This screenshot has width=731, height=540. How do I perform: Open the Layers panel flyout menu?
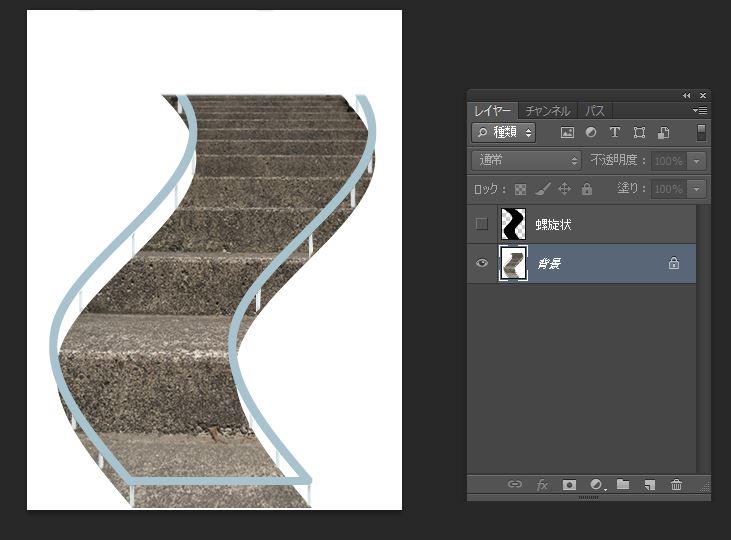[x=702, y=110]
